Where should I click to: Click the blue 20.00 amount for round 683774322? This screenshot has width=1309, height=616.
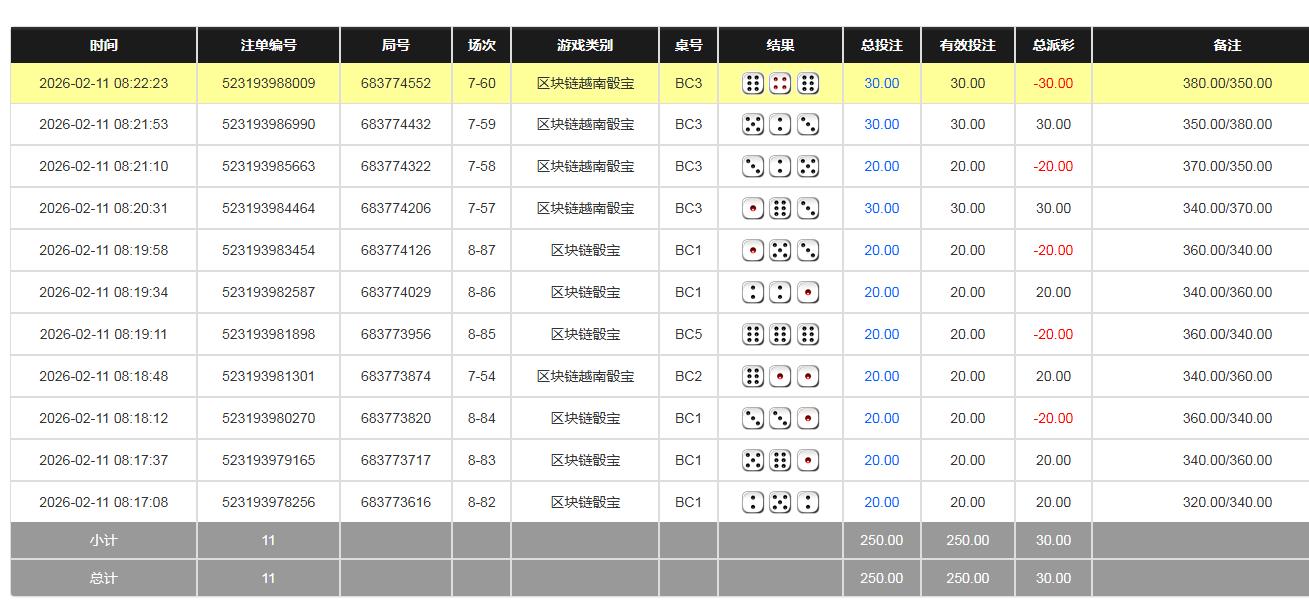(881, 166)
